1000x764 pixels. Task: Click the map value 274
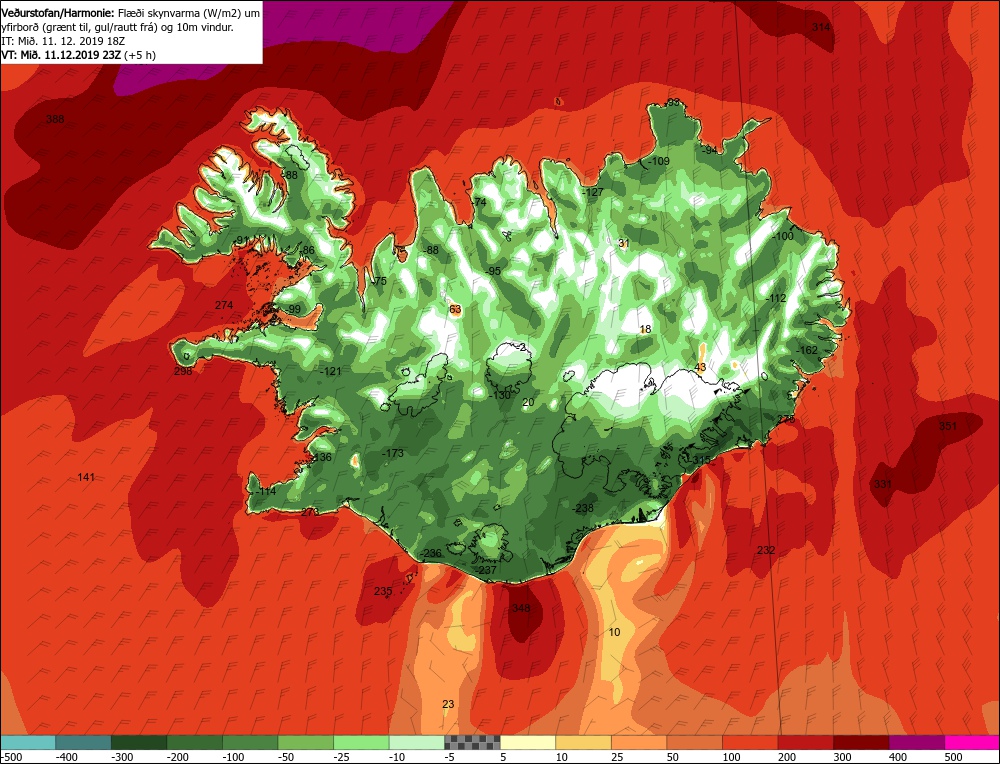[224, 305]
